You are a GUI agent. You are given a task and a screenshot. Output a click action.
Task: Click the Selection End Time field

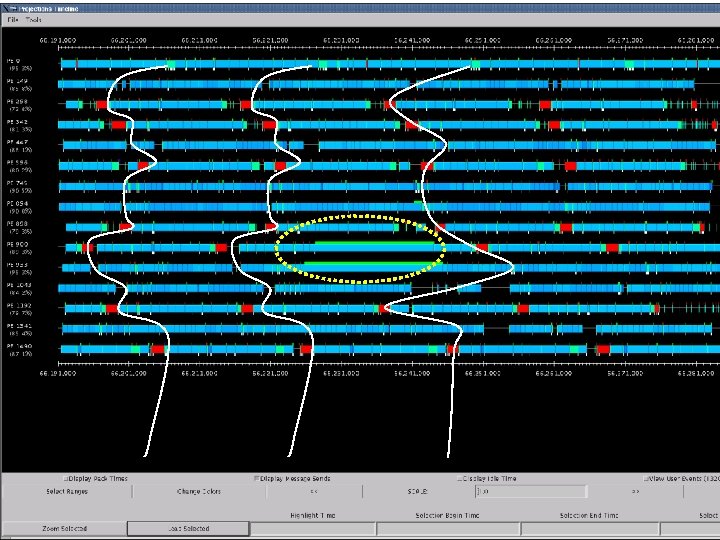[590, 529]
